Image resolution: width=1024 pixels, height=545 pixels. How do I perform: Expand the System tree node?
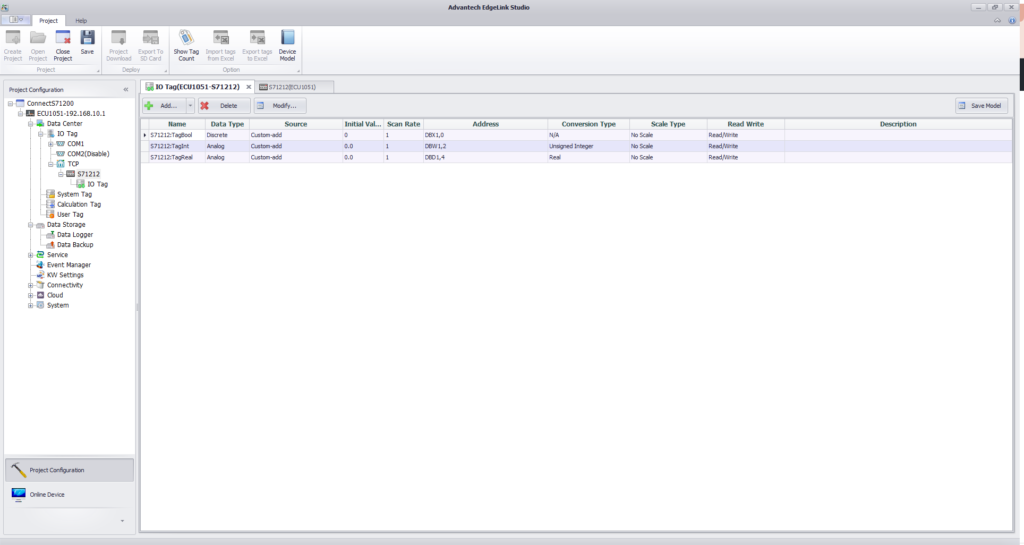pyautogui.click(x=30, y=305)
